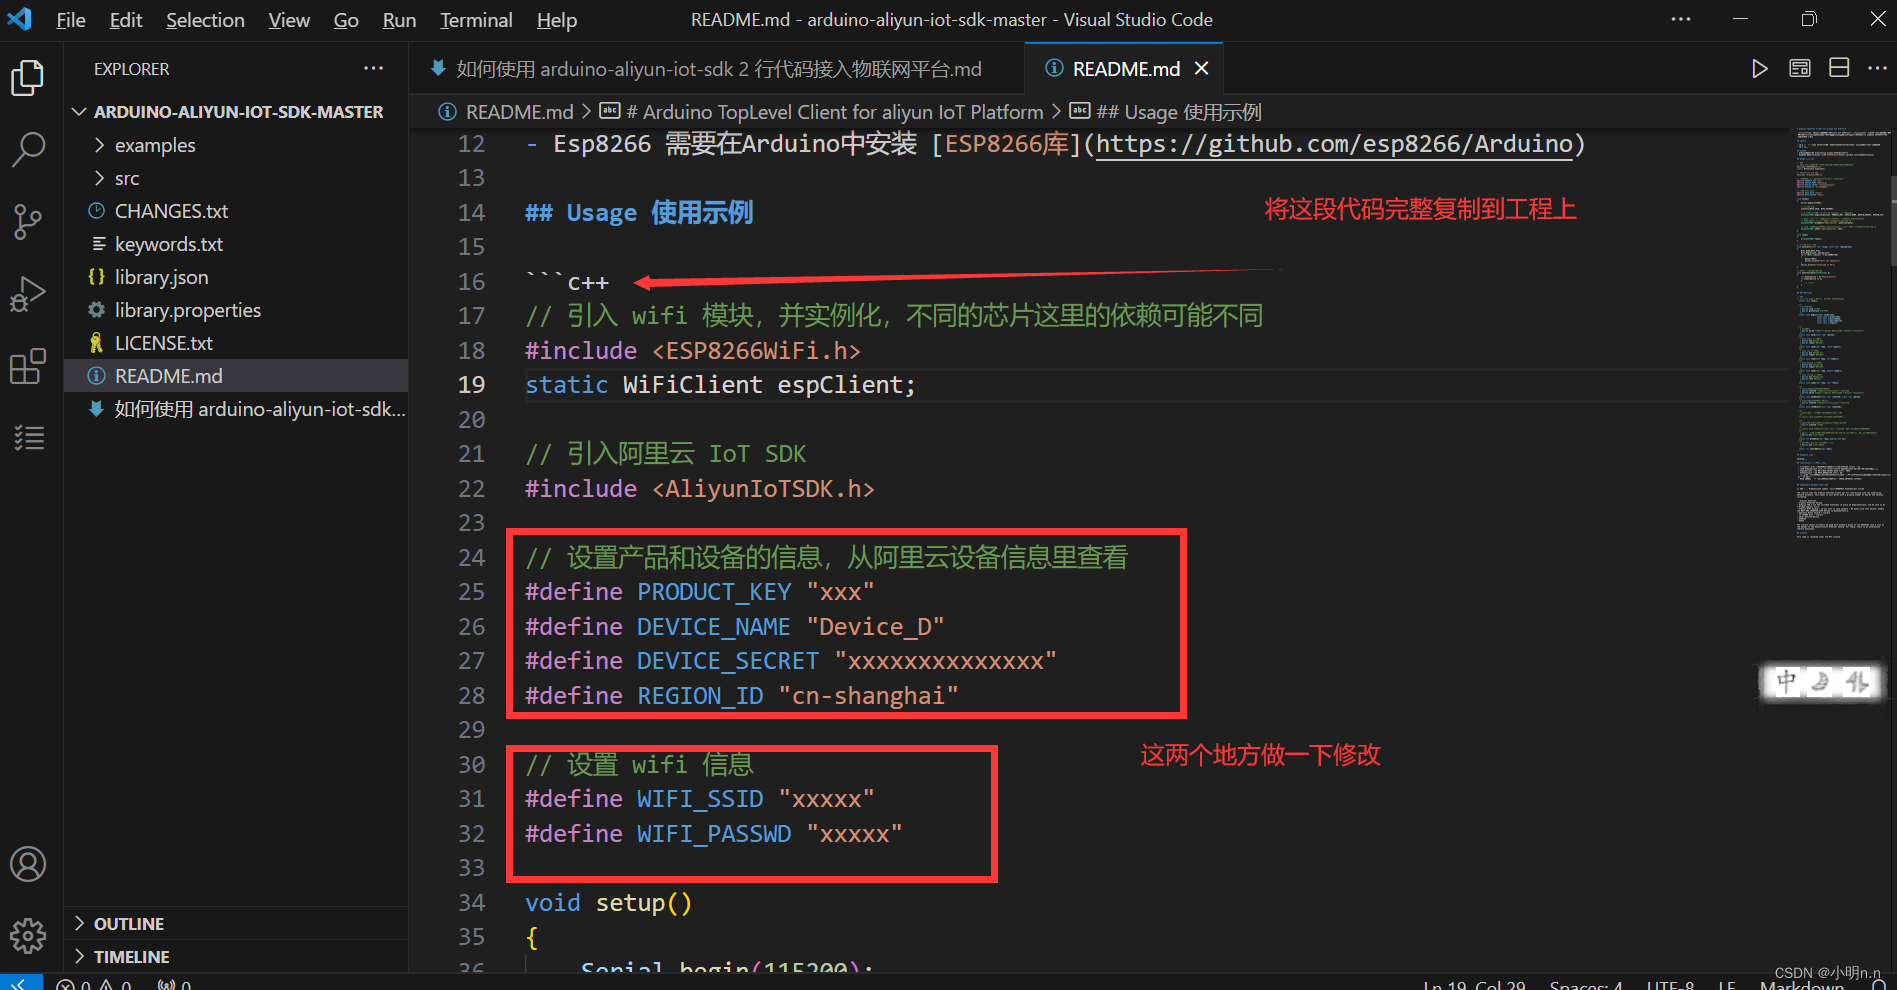Click line number 25 in gutter
This screenshot has width=1897, height=990.
pos(471,592)
